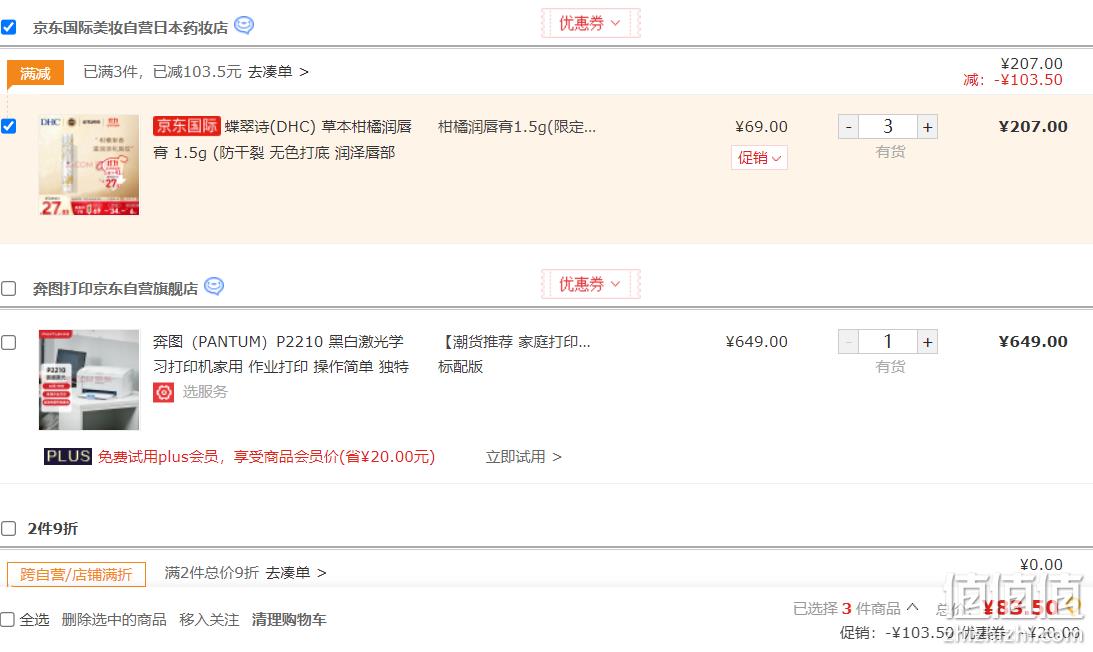Expand the 促销 dropdown under ¥69.00
Viewport: 1093px width, 652px height.
pyautogui.click(x=759, y=158)
